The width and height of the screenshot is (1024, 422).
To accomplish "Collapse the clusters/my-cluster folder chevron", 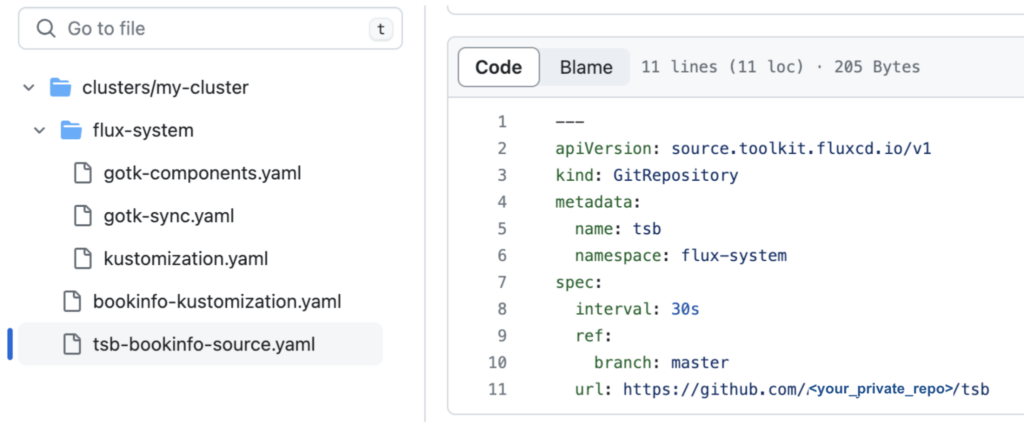I will tap(28, 88).
